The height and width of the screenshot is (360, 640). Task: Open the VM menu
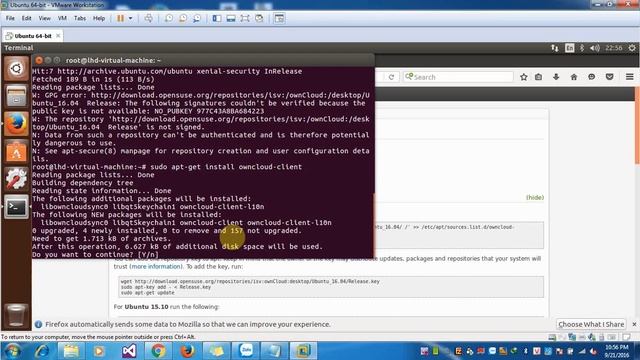click(x=62, y=18)
